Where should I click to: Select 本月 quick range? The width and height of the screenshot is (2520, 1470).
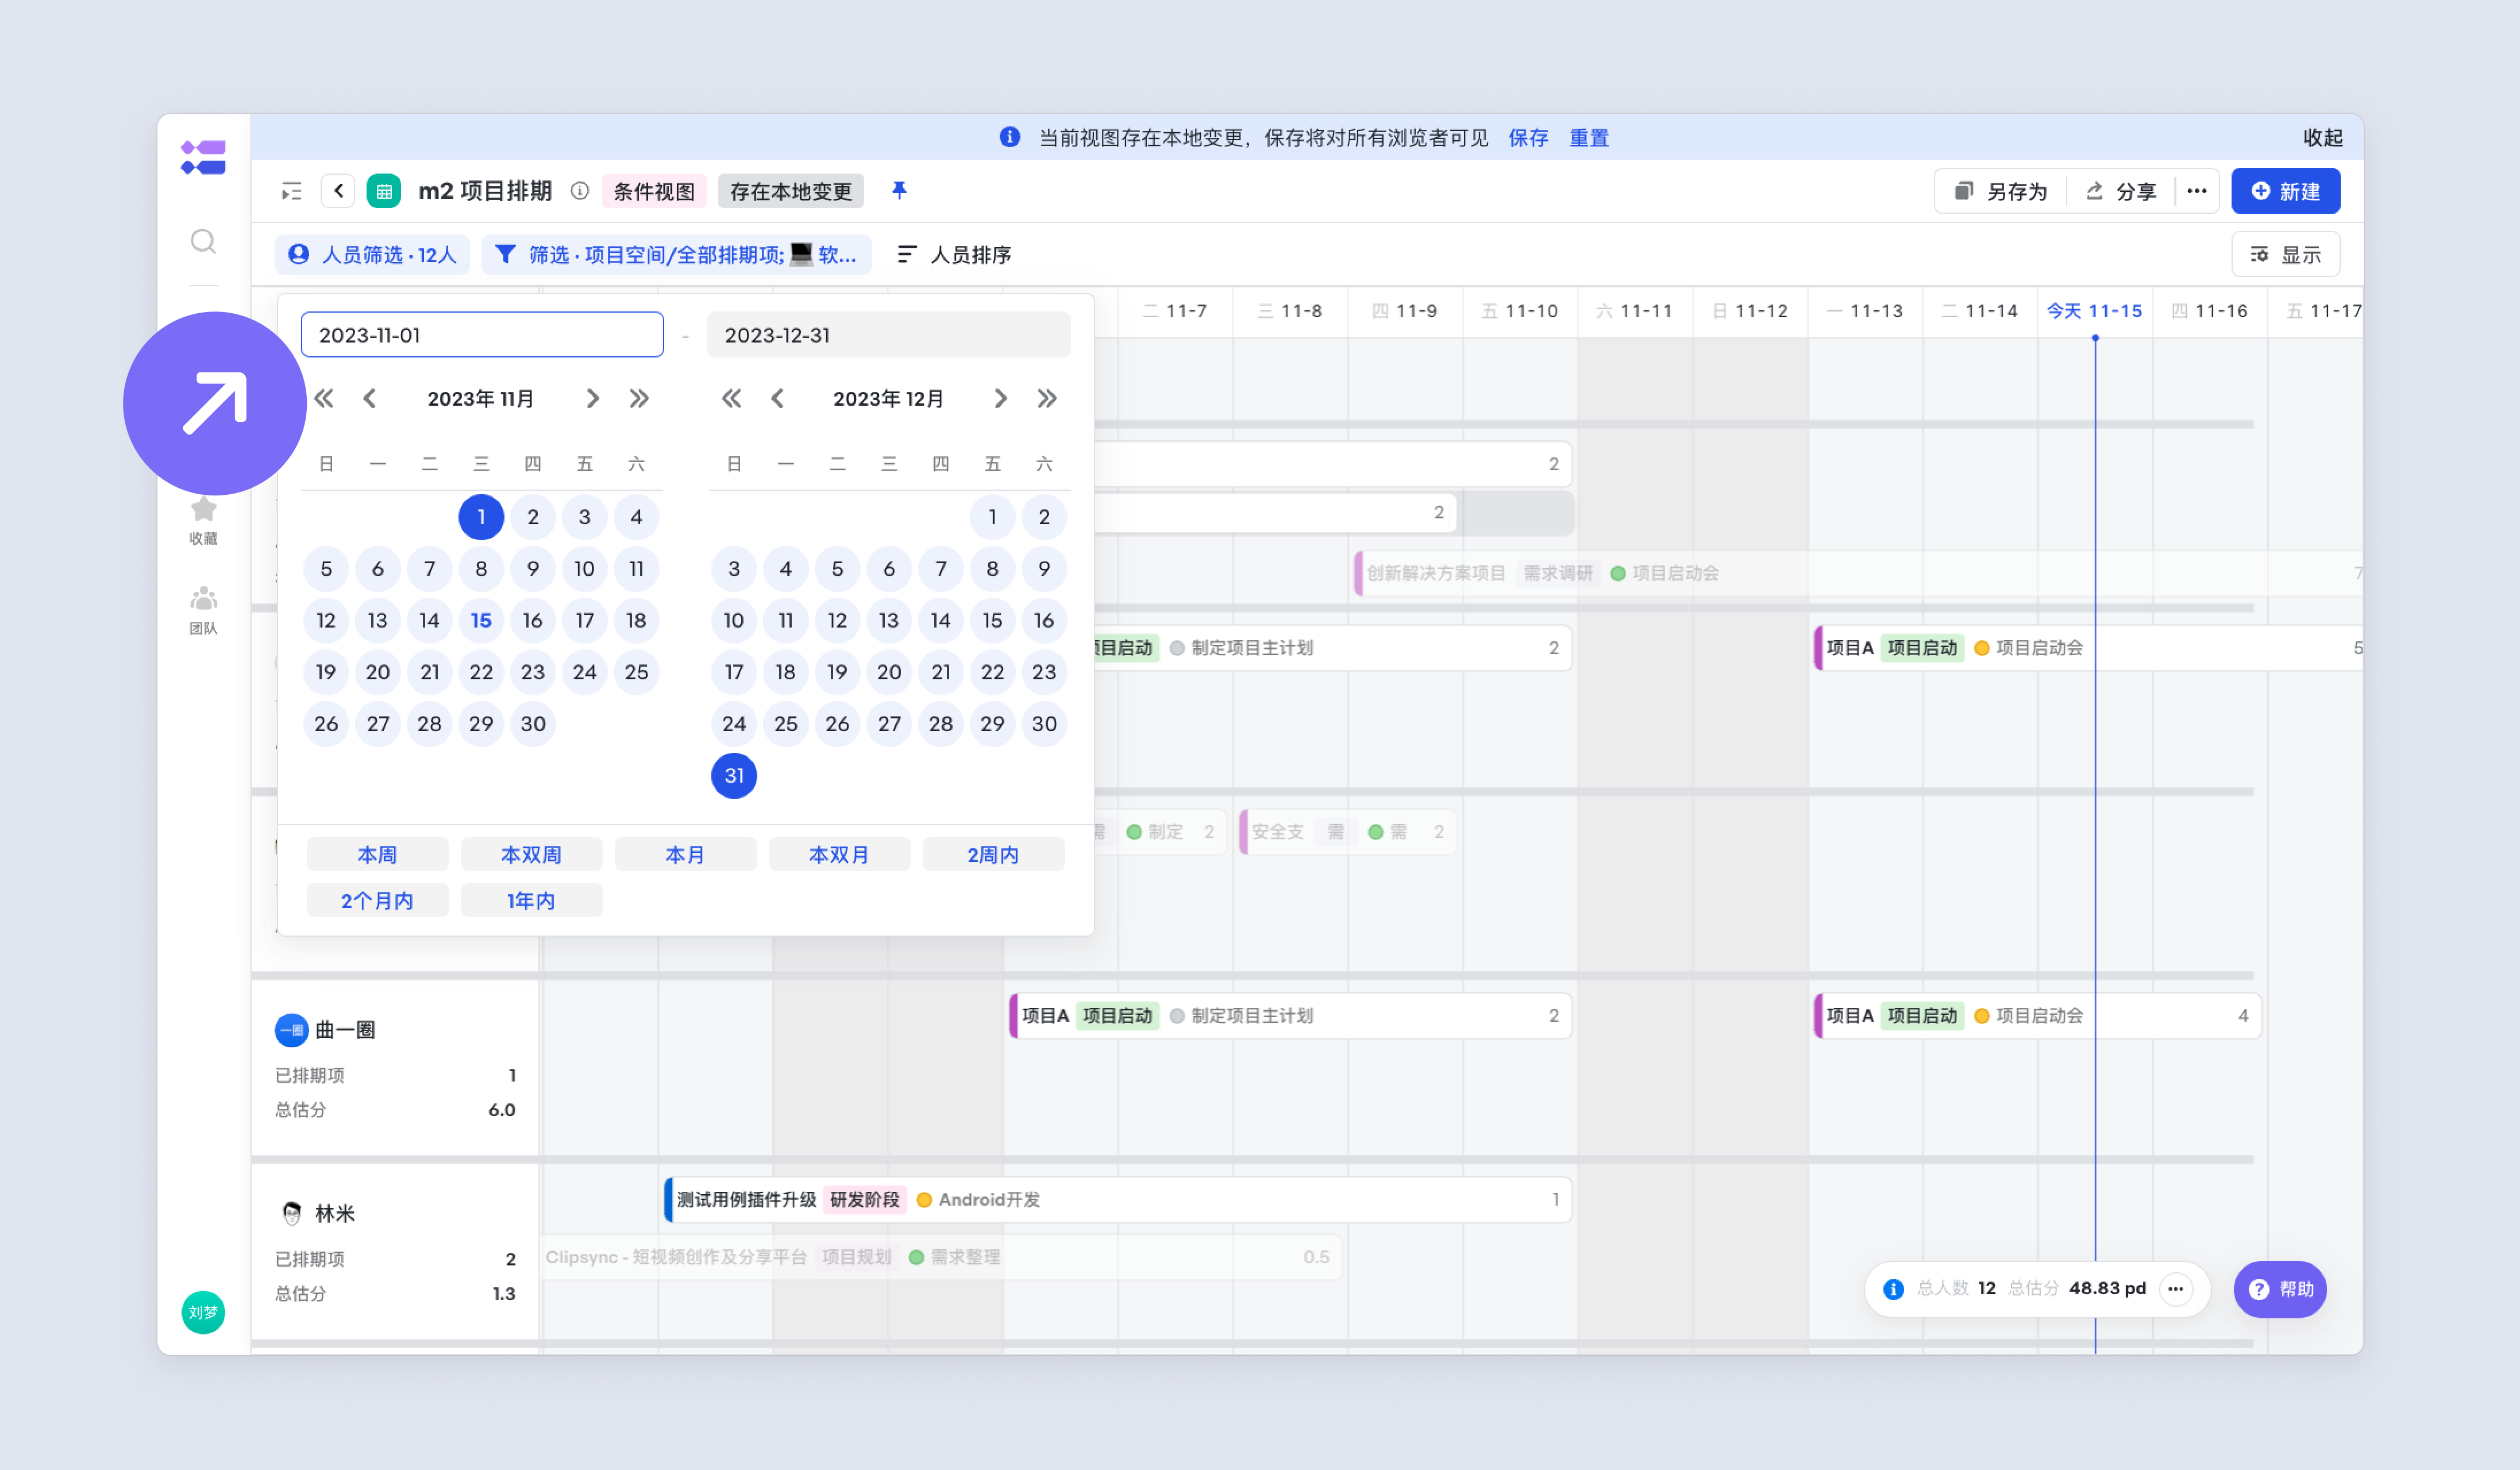pos(685,854)
